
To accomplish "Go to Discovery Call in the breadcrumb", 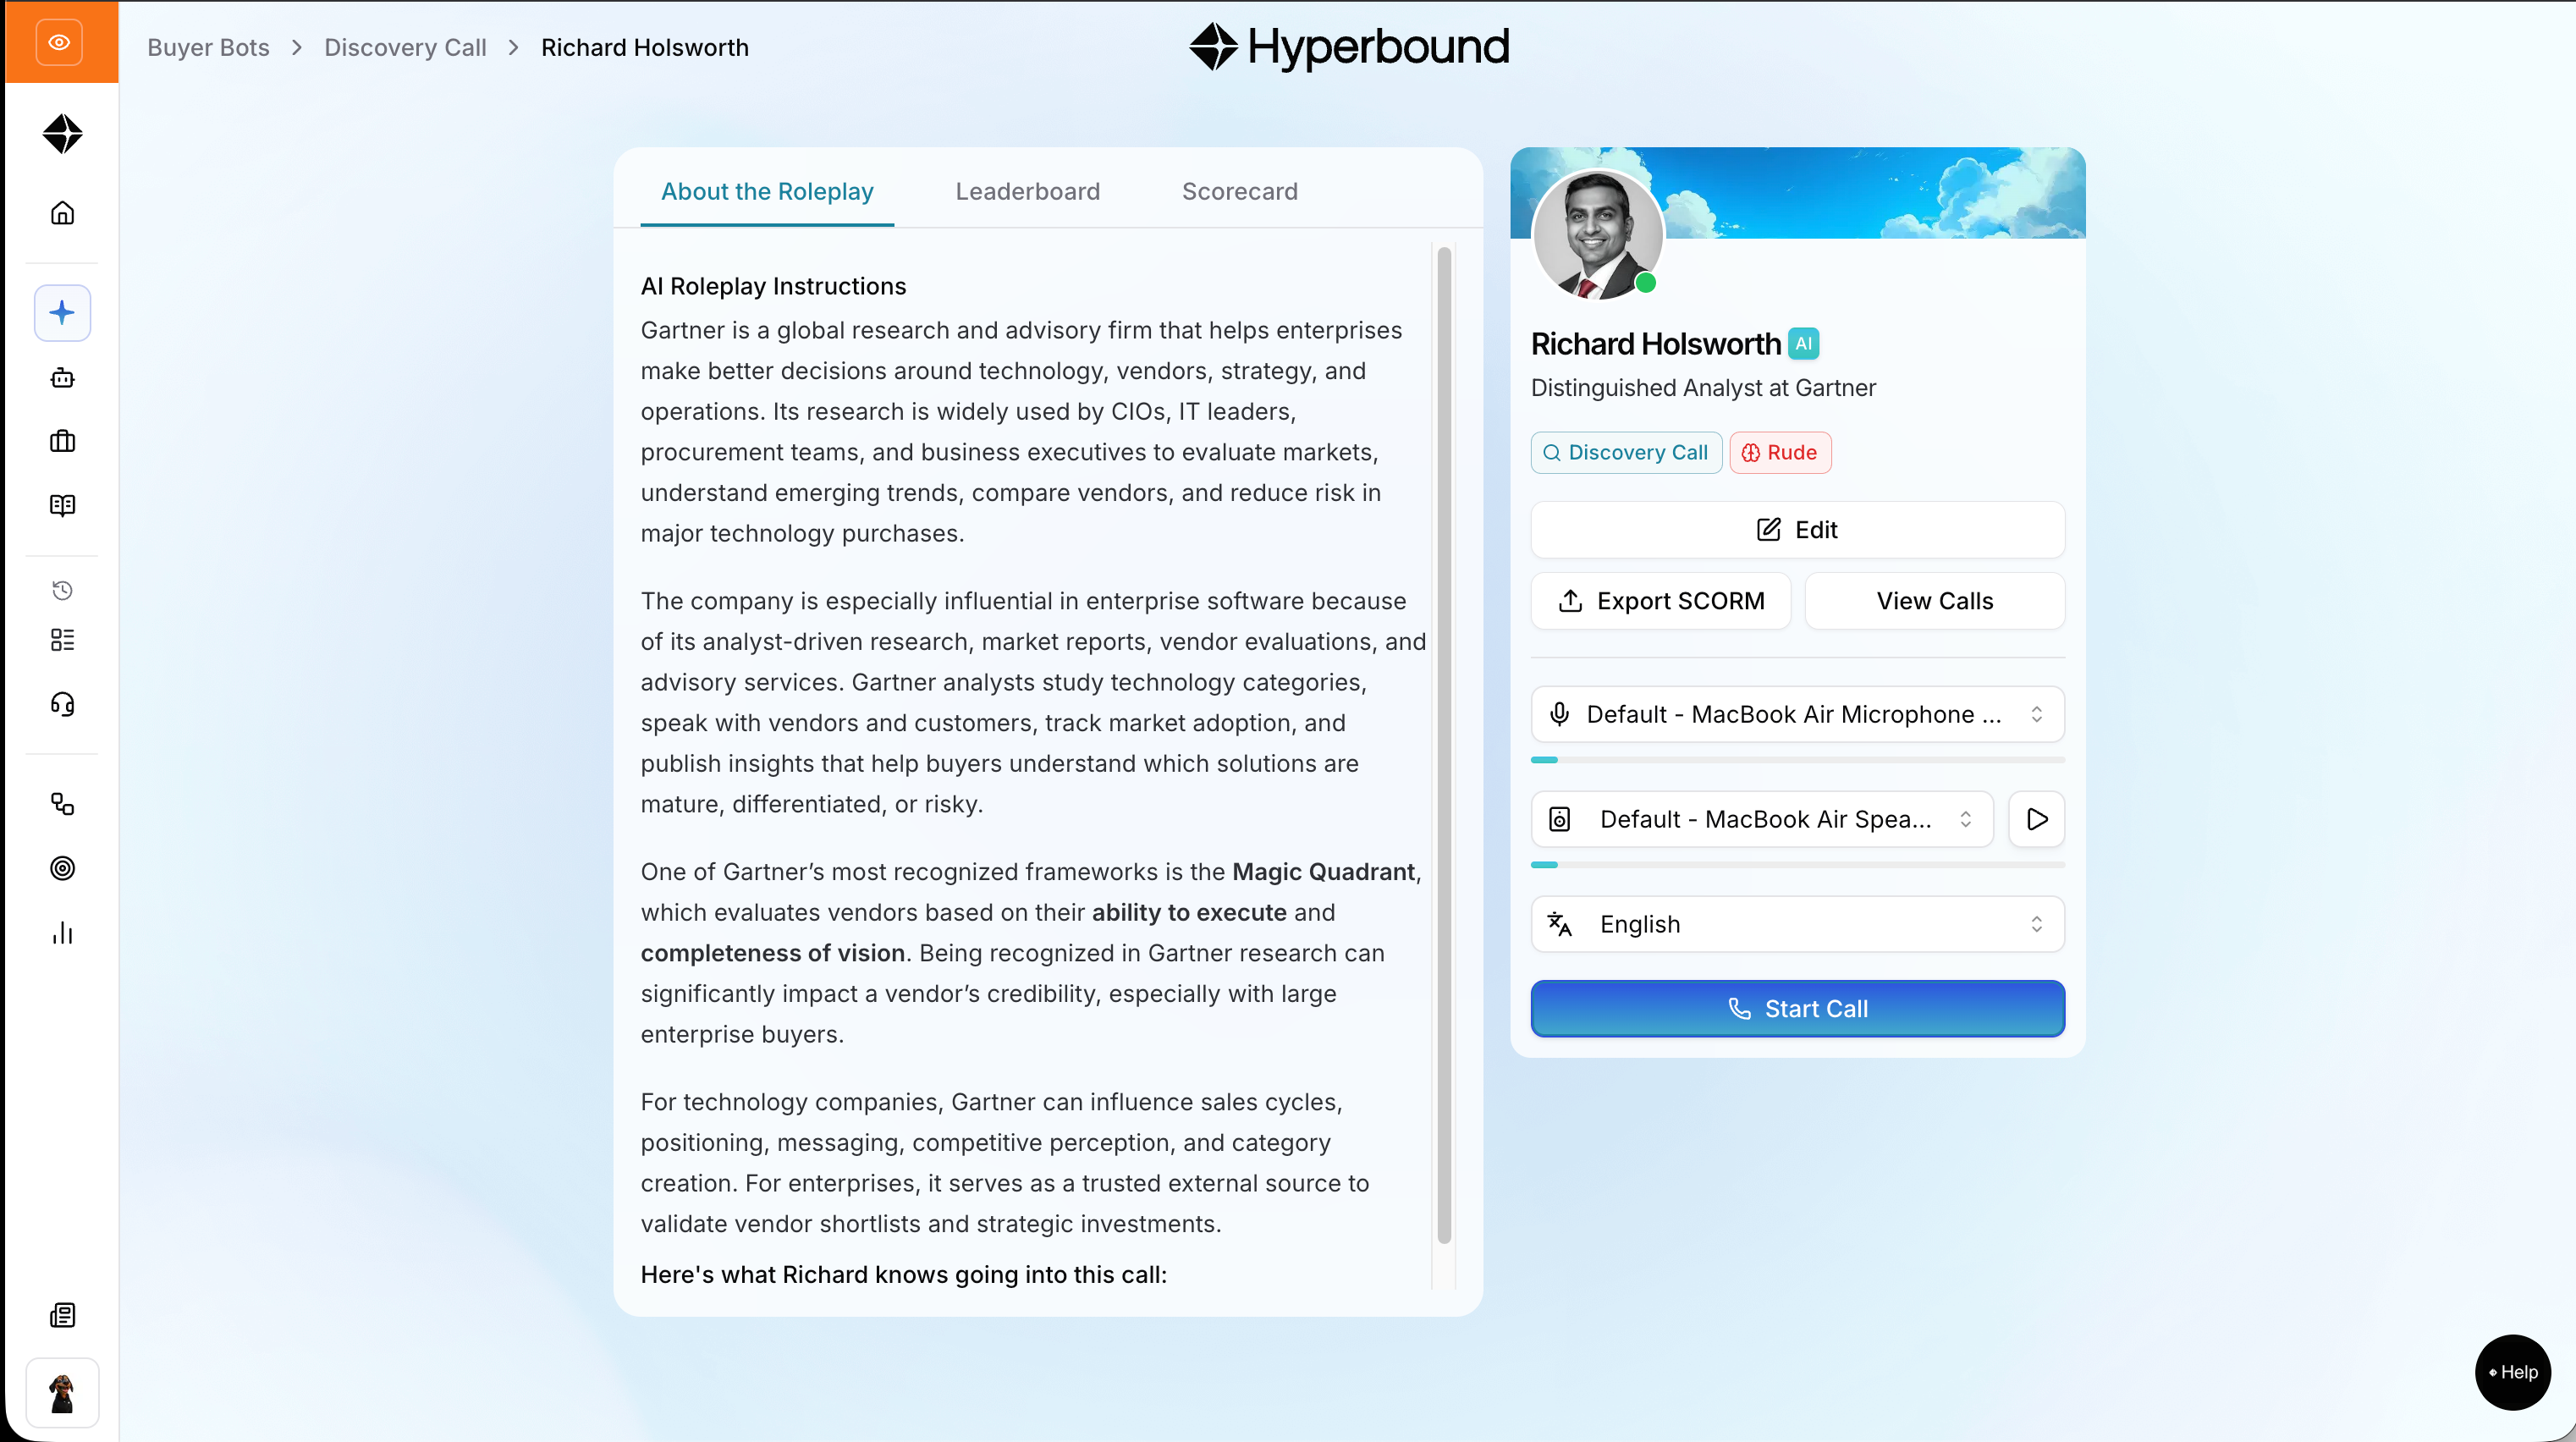I will click(x=405, y=47).
